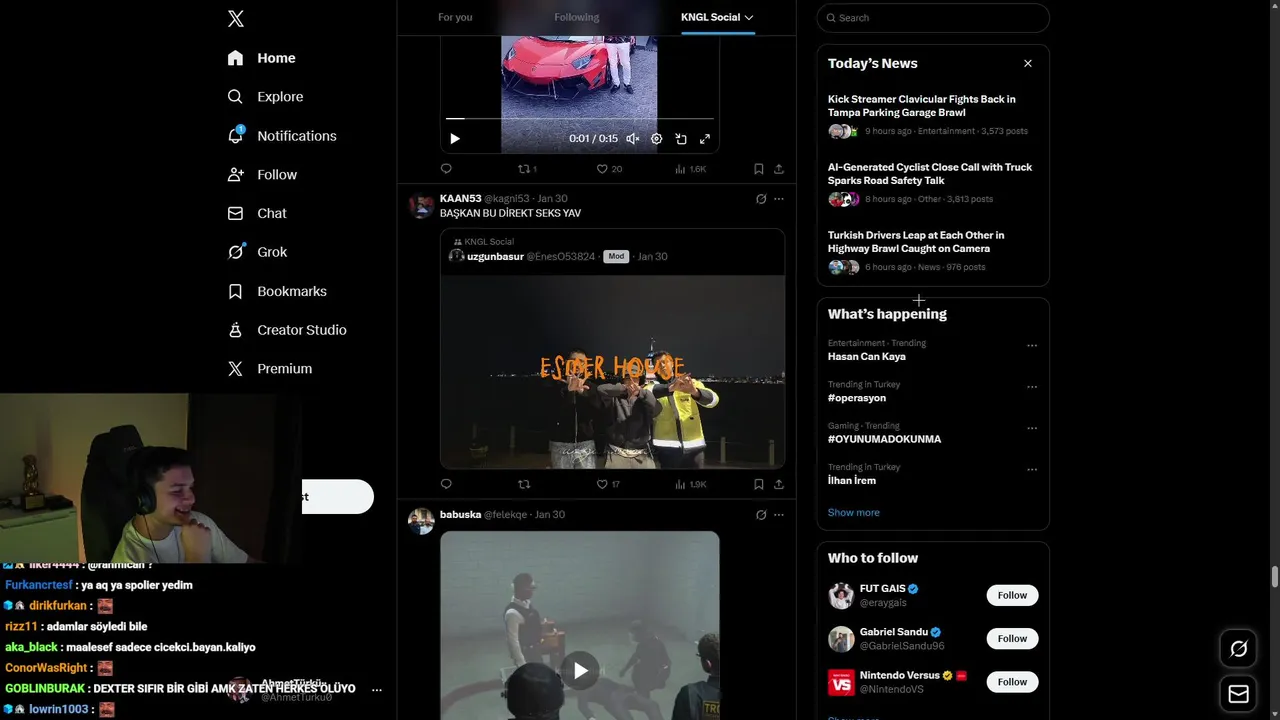Open more options for #operasyon trend
This screenshot has height=720, width=1280.
click(1032, 387)
